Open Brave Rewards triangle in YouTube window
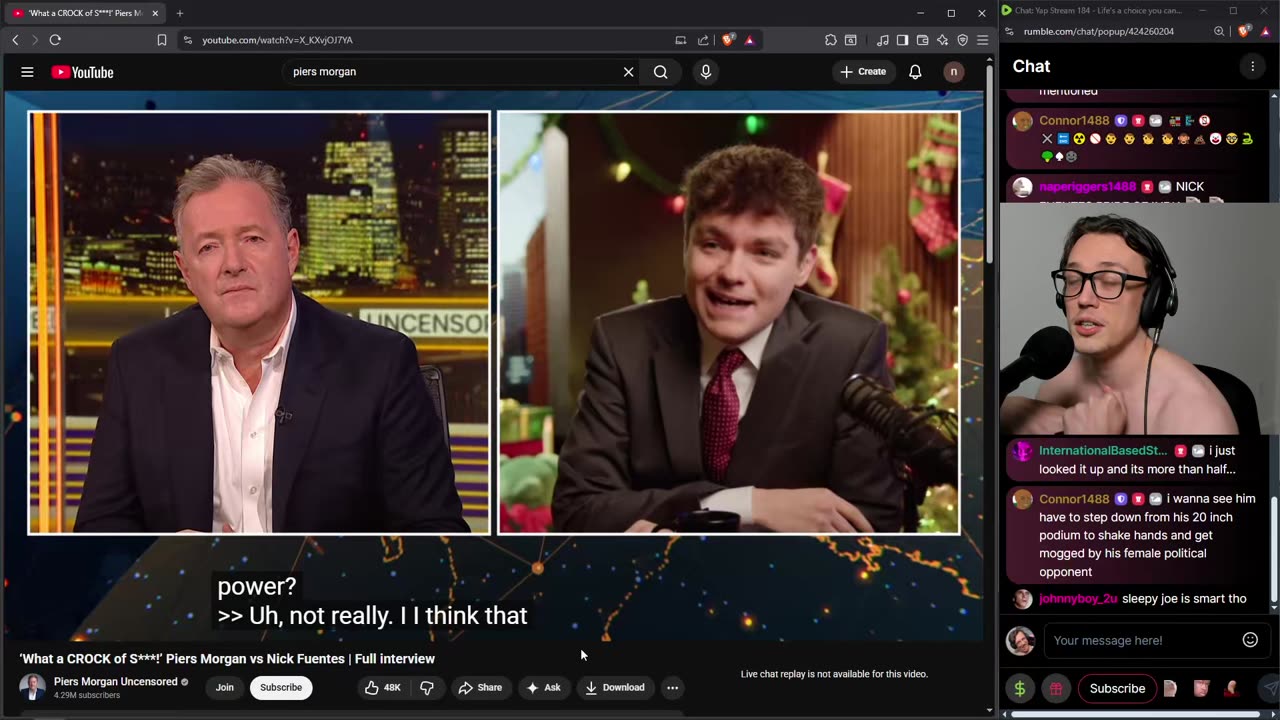The width and height of the screenshot is (1280, 720). [x=749, y=40]
